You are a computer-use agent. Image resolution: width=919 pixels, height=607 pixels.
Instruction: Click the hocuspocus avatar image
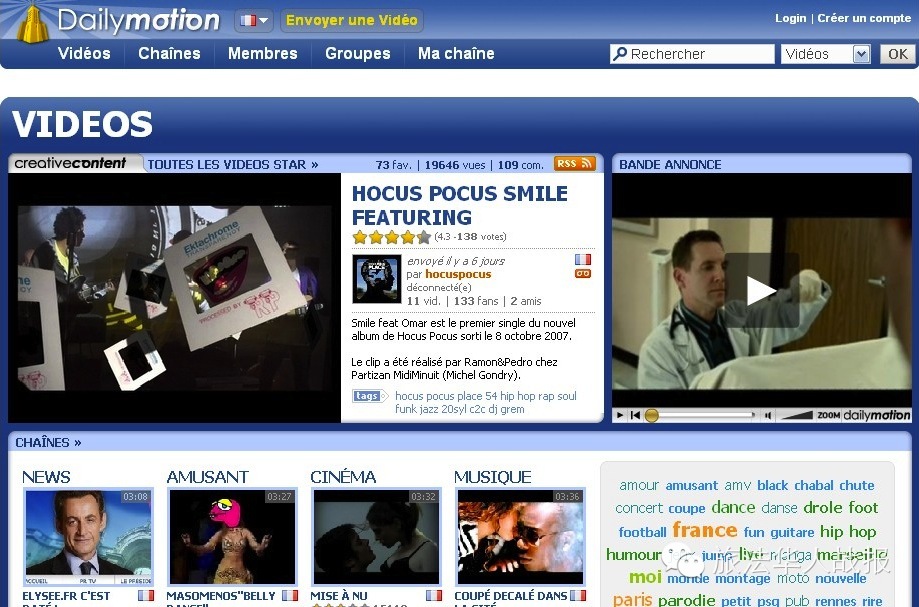click(377, 279)
